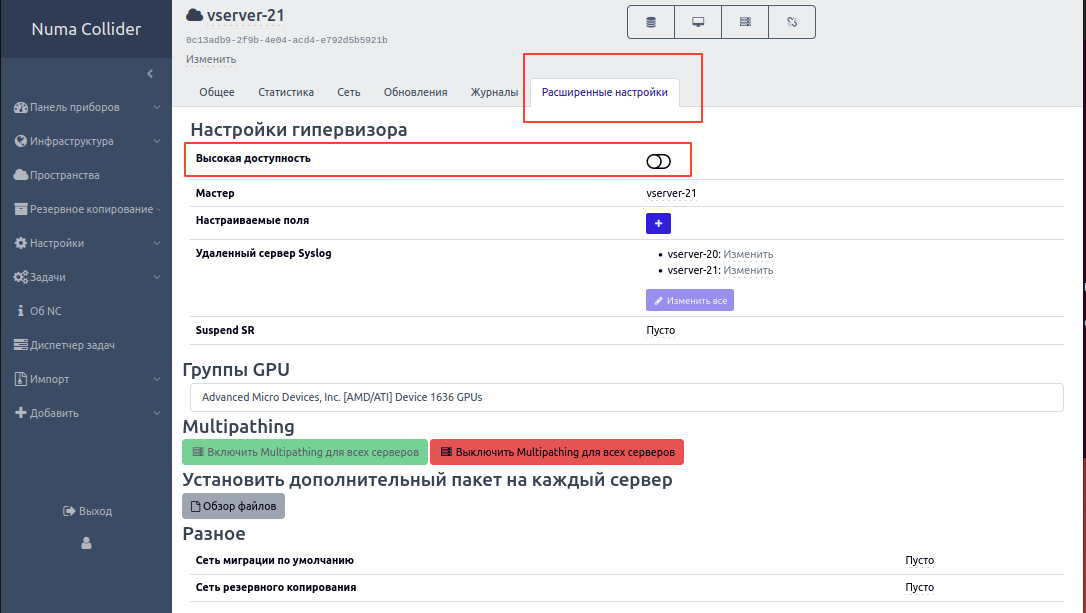This screenshot has height=613, width=1086.
Task: Click the servers list icon near the top right
Action: pyautogui.click(x=745, y=21)
